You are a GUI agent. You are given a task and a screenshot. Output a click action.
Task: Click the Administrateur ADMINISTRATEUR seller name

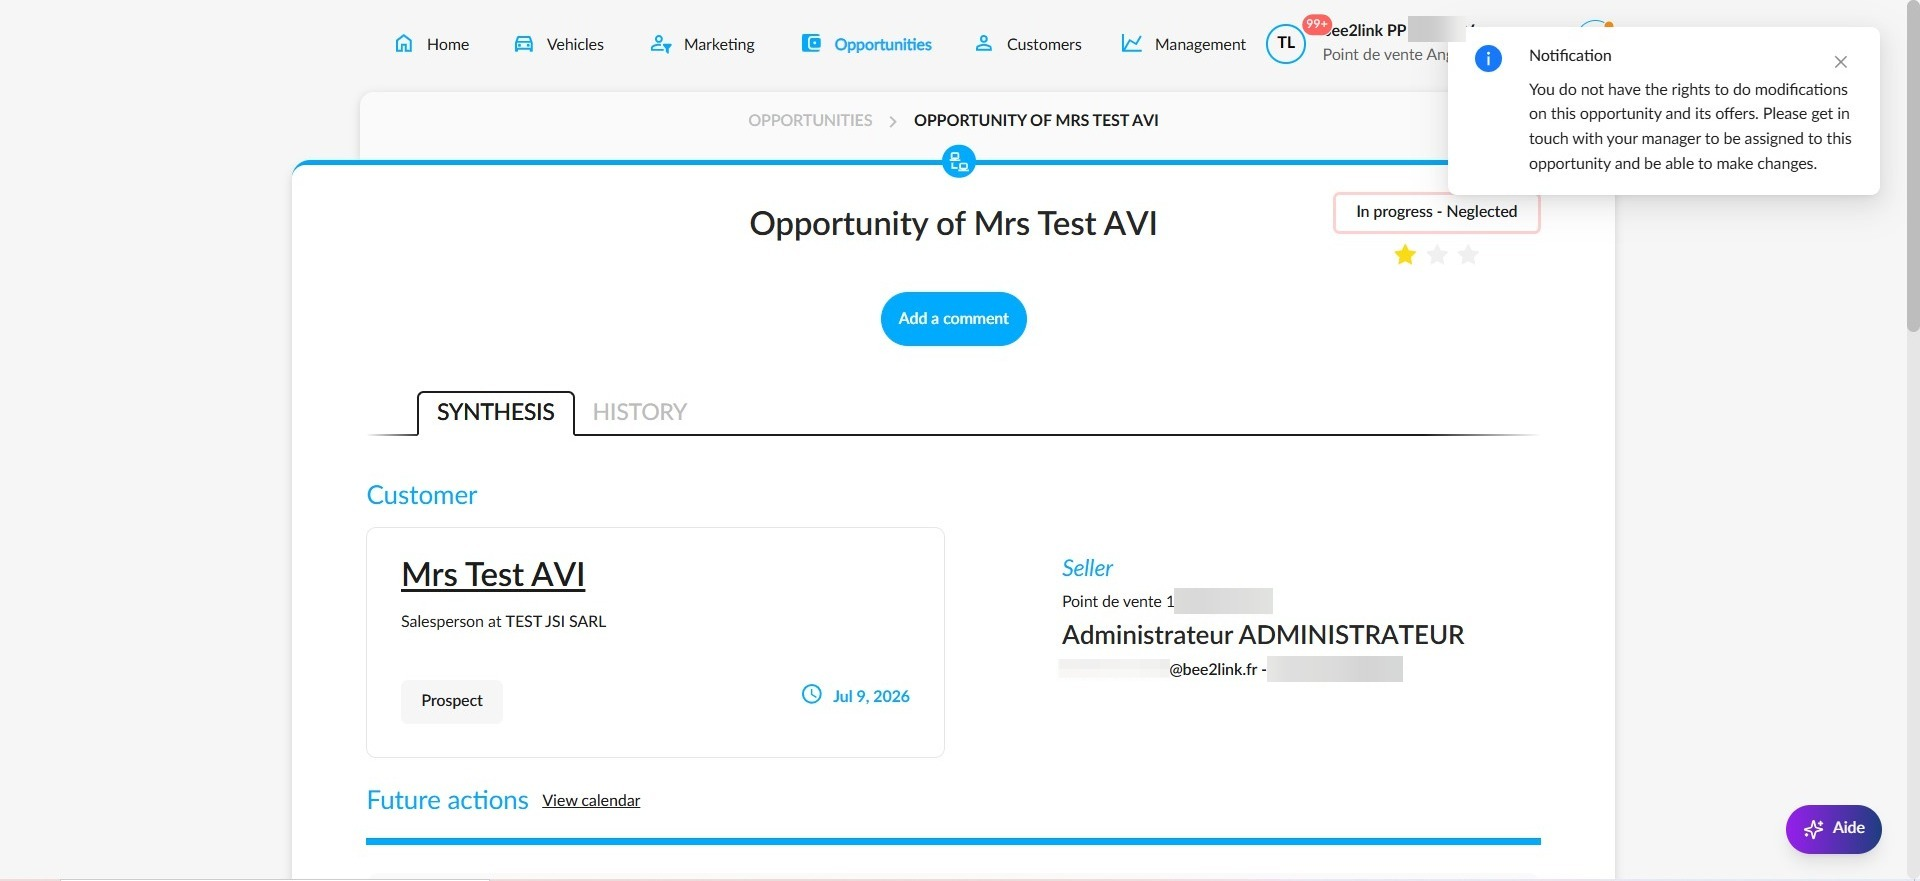pyautogui.click(x=1263, y=635)
